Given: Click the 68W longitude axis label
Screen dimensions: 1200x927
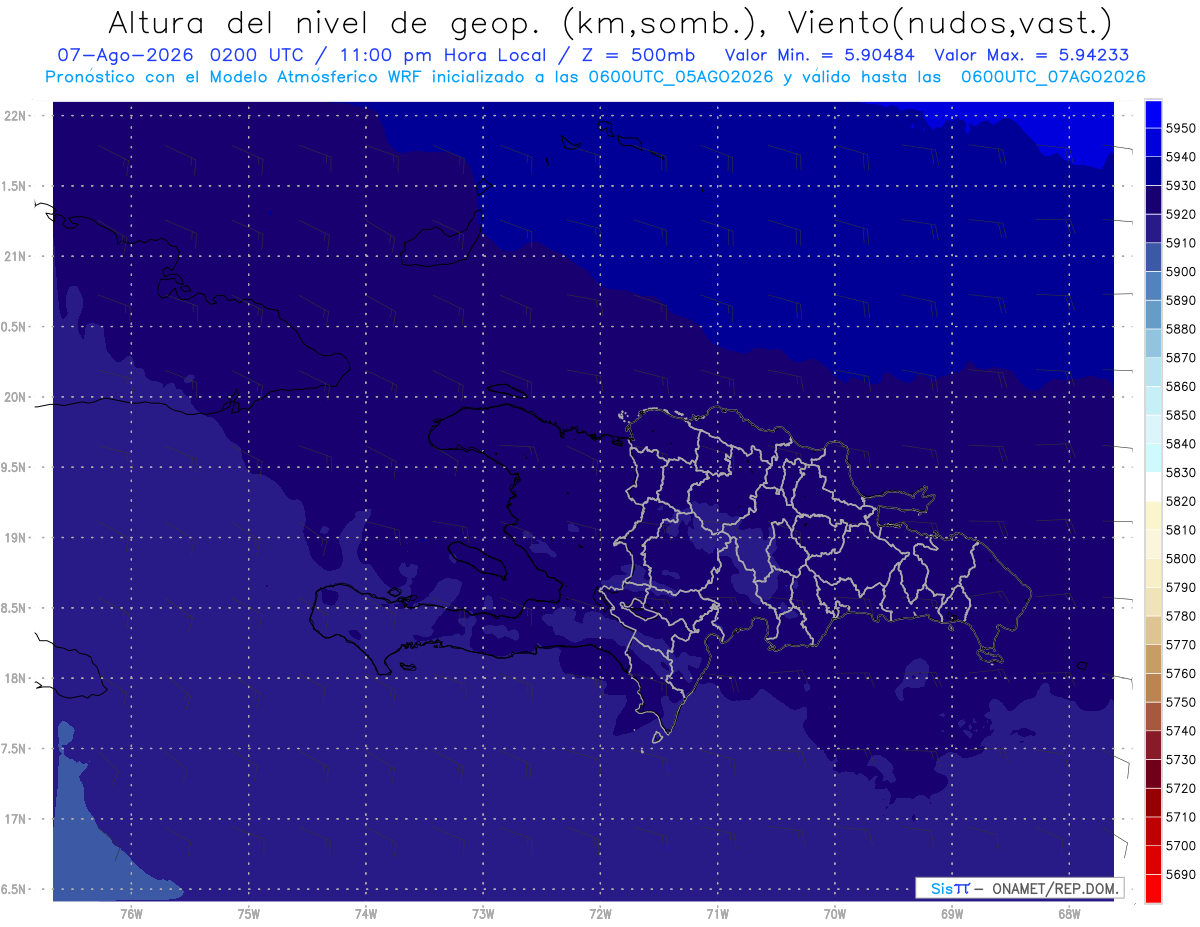Looking at the screenshot, I should coord(1069,913).
